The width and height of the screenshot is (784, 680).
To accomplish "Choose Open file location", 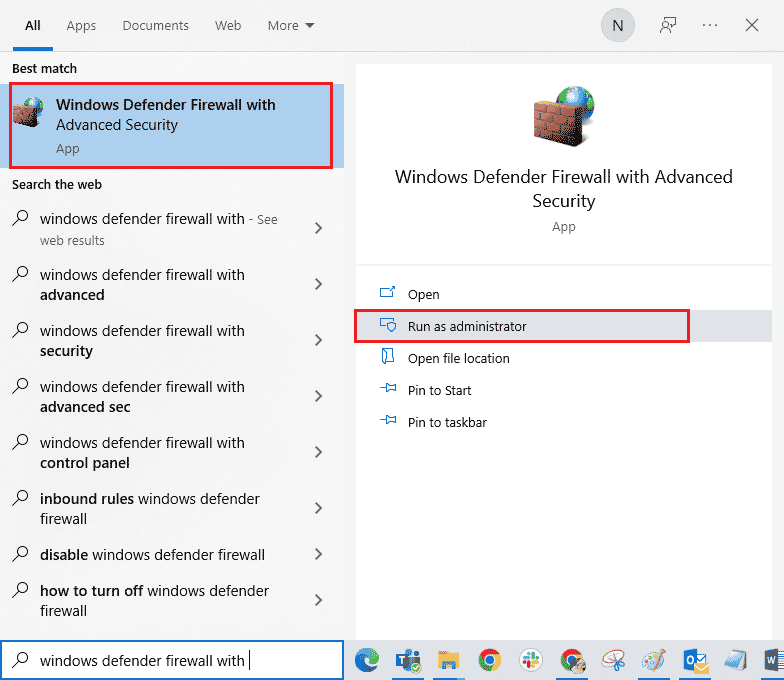I will coord(564,358).
